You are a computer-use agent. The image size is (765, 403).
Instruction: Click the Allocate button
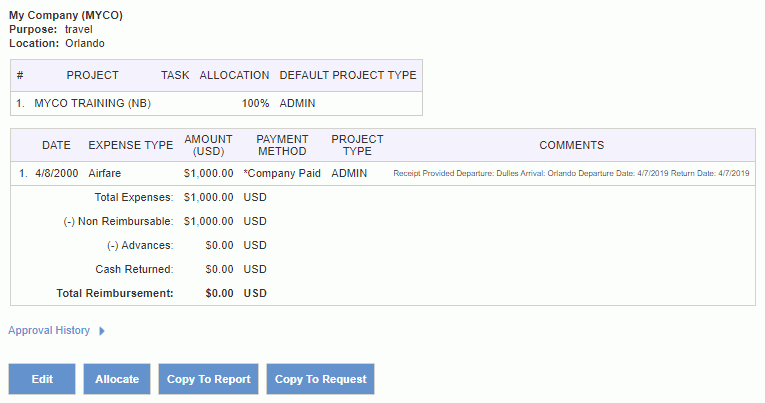pos(117,379)
